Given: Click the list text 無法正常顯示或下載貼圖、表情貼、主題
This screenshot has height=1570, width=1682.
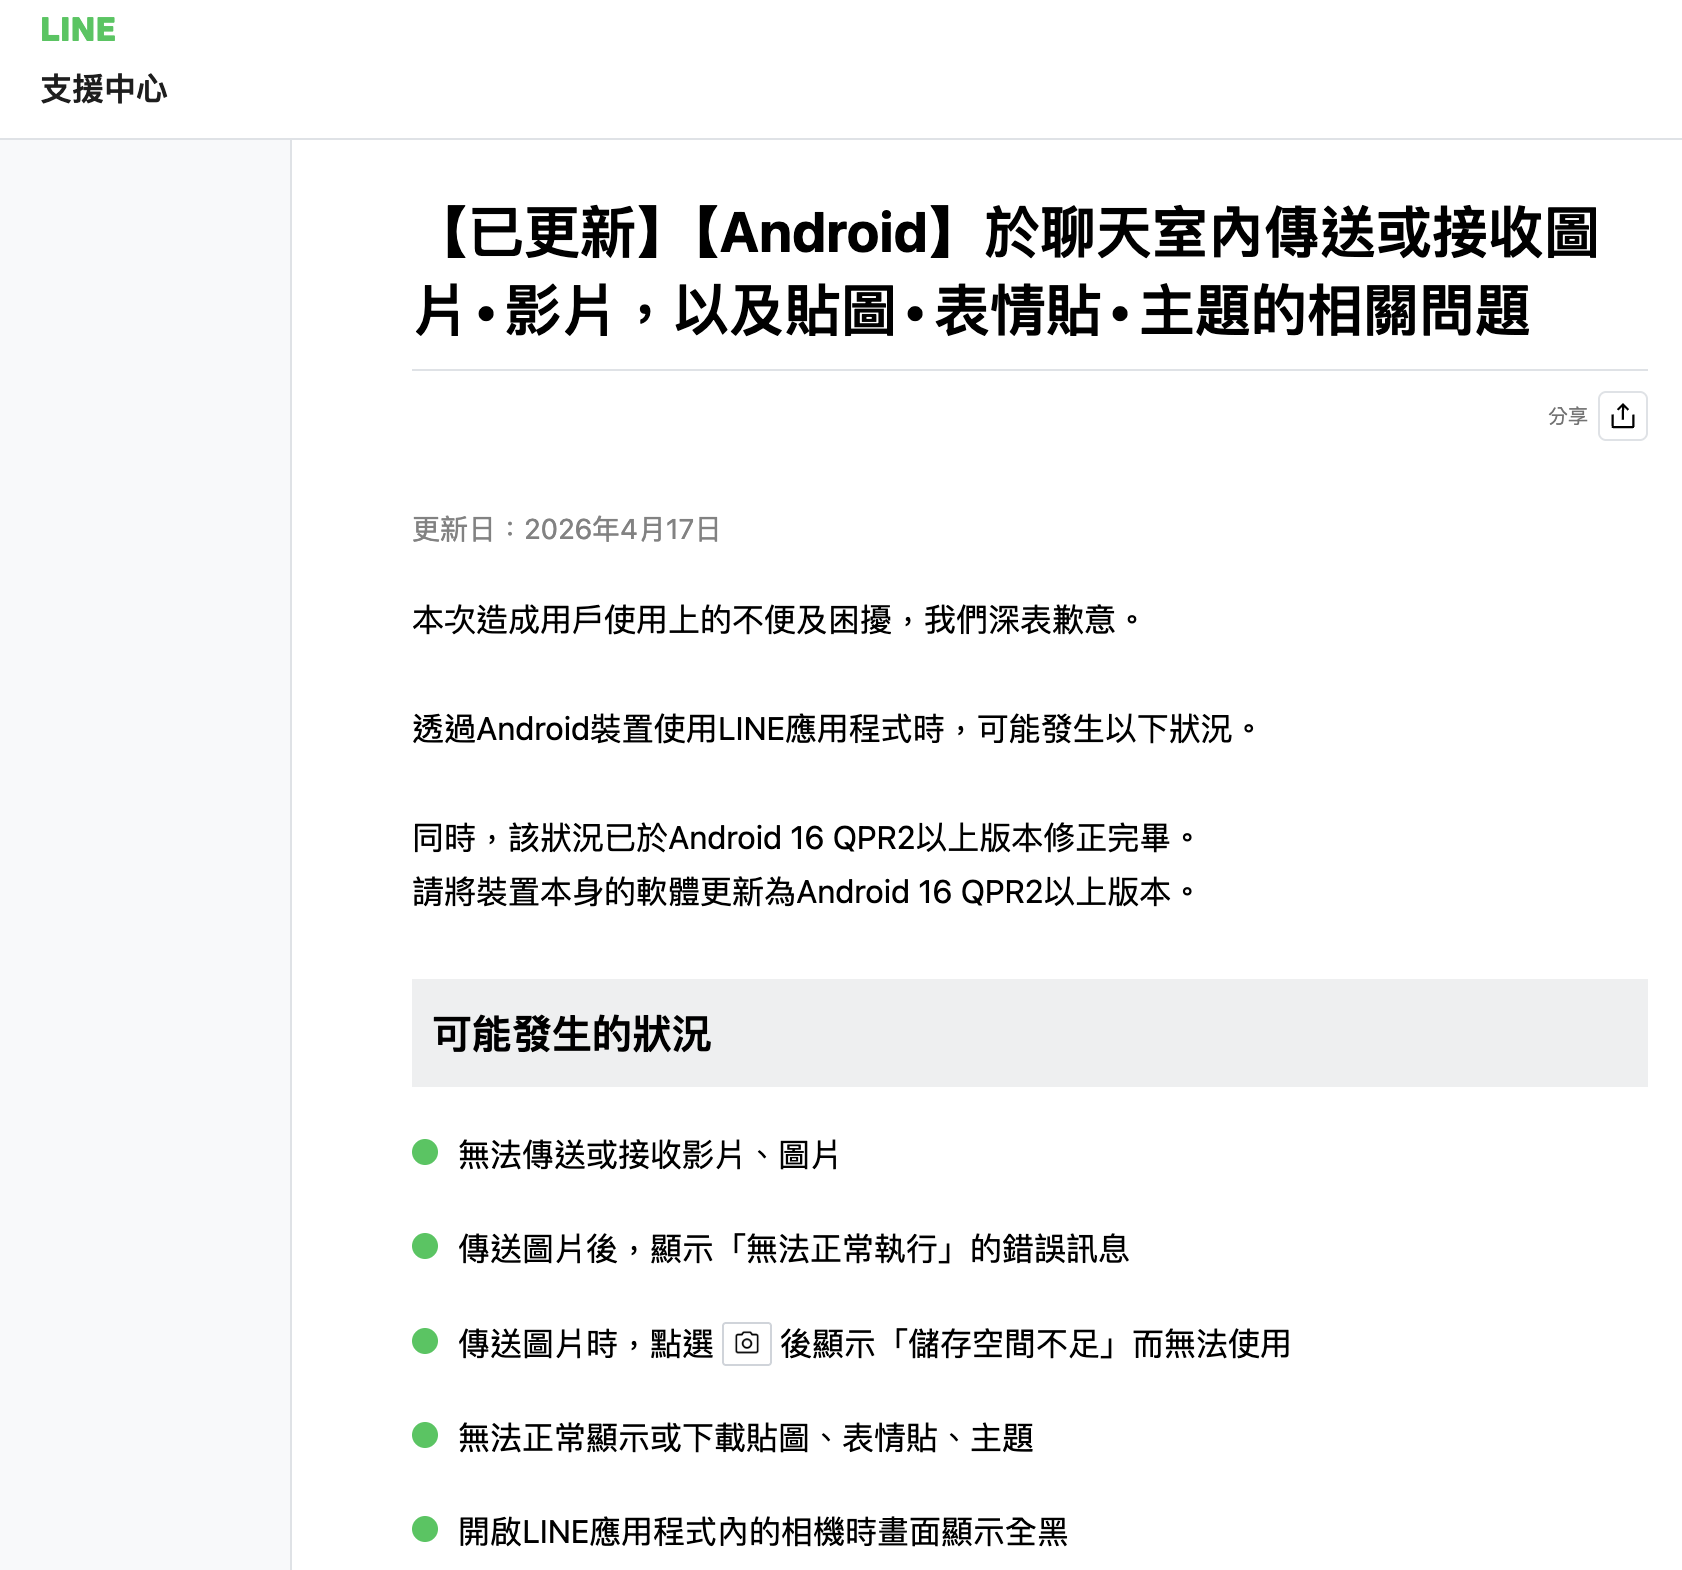Looking at the screenshot, I should (745, 1438).
